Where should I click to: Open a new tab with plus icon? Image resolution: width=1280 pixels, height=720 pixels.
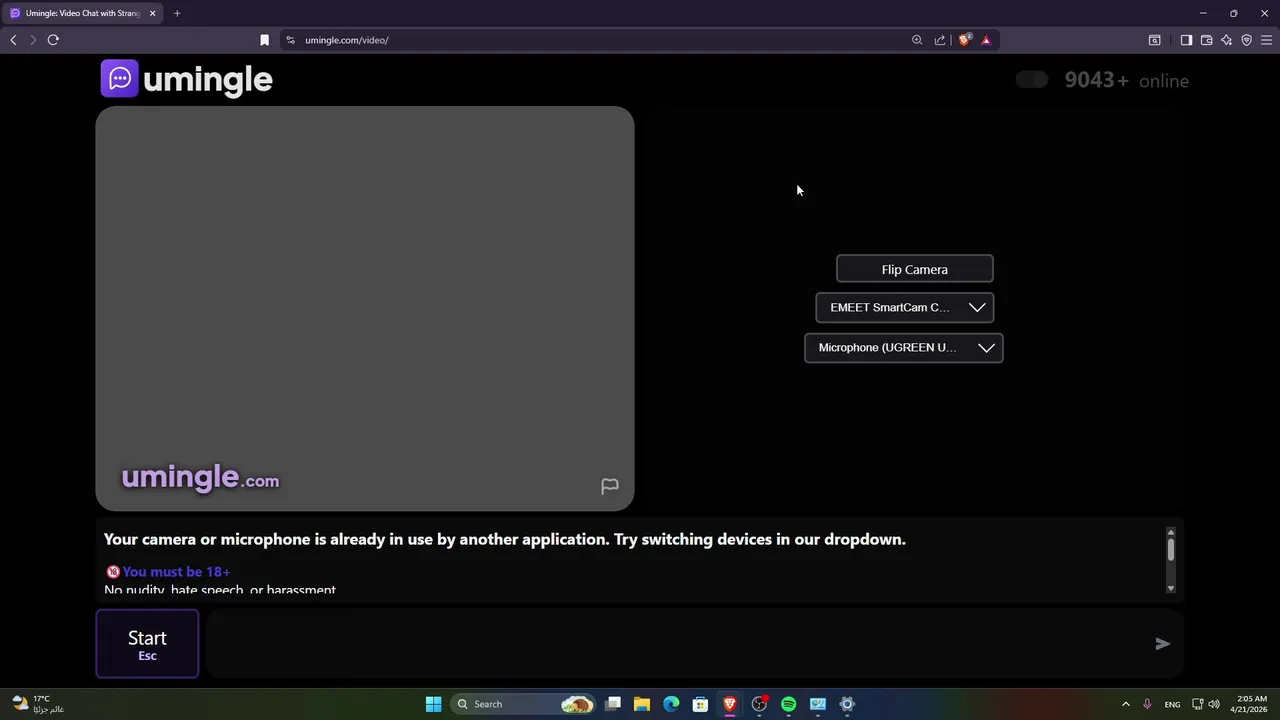[x=177, y=13]
